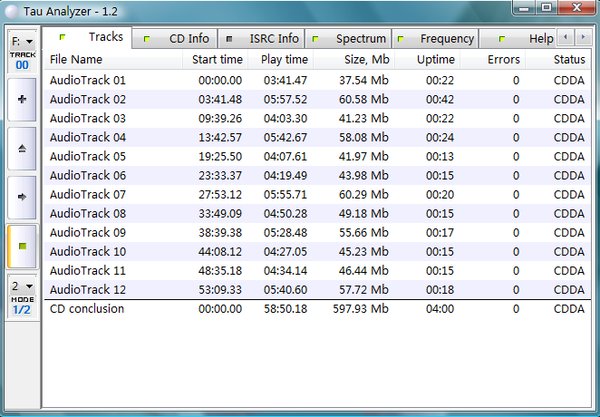Select AudioTrack 02 row
Viewport: 600px width, 417px height.
317,99
